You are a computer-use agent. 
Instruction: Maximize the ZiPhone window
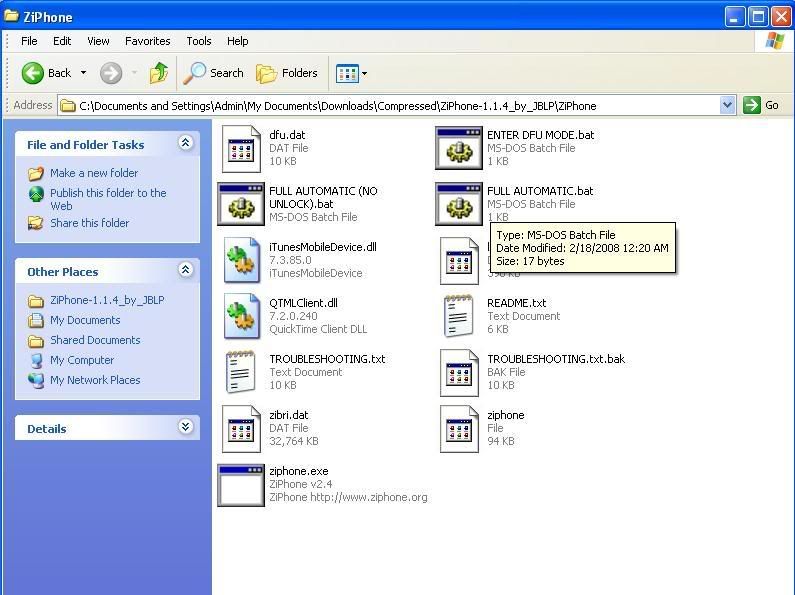pos(758,17)
